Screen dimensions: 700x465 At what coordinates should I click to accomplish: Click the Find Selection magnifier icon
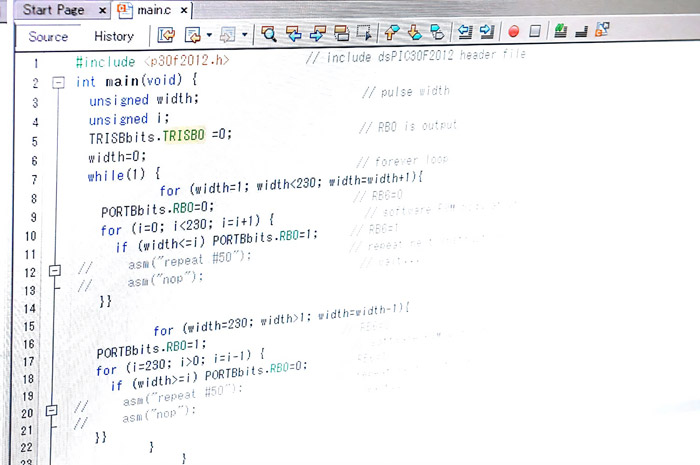269,33
